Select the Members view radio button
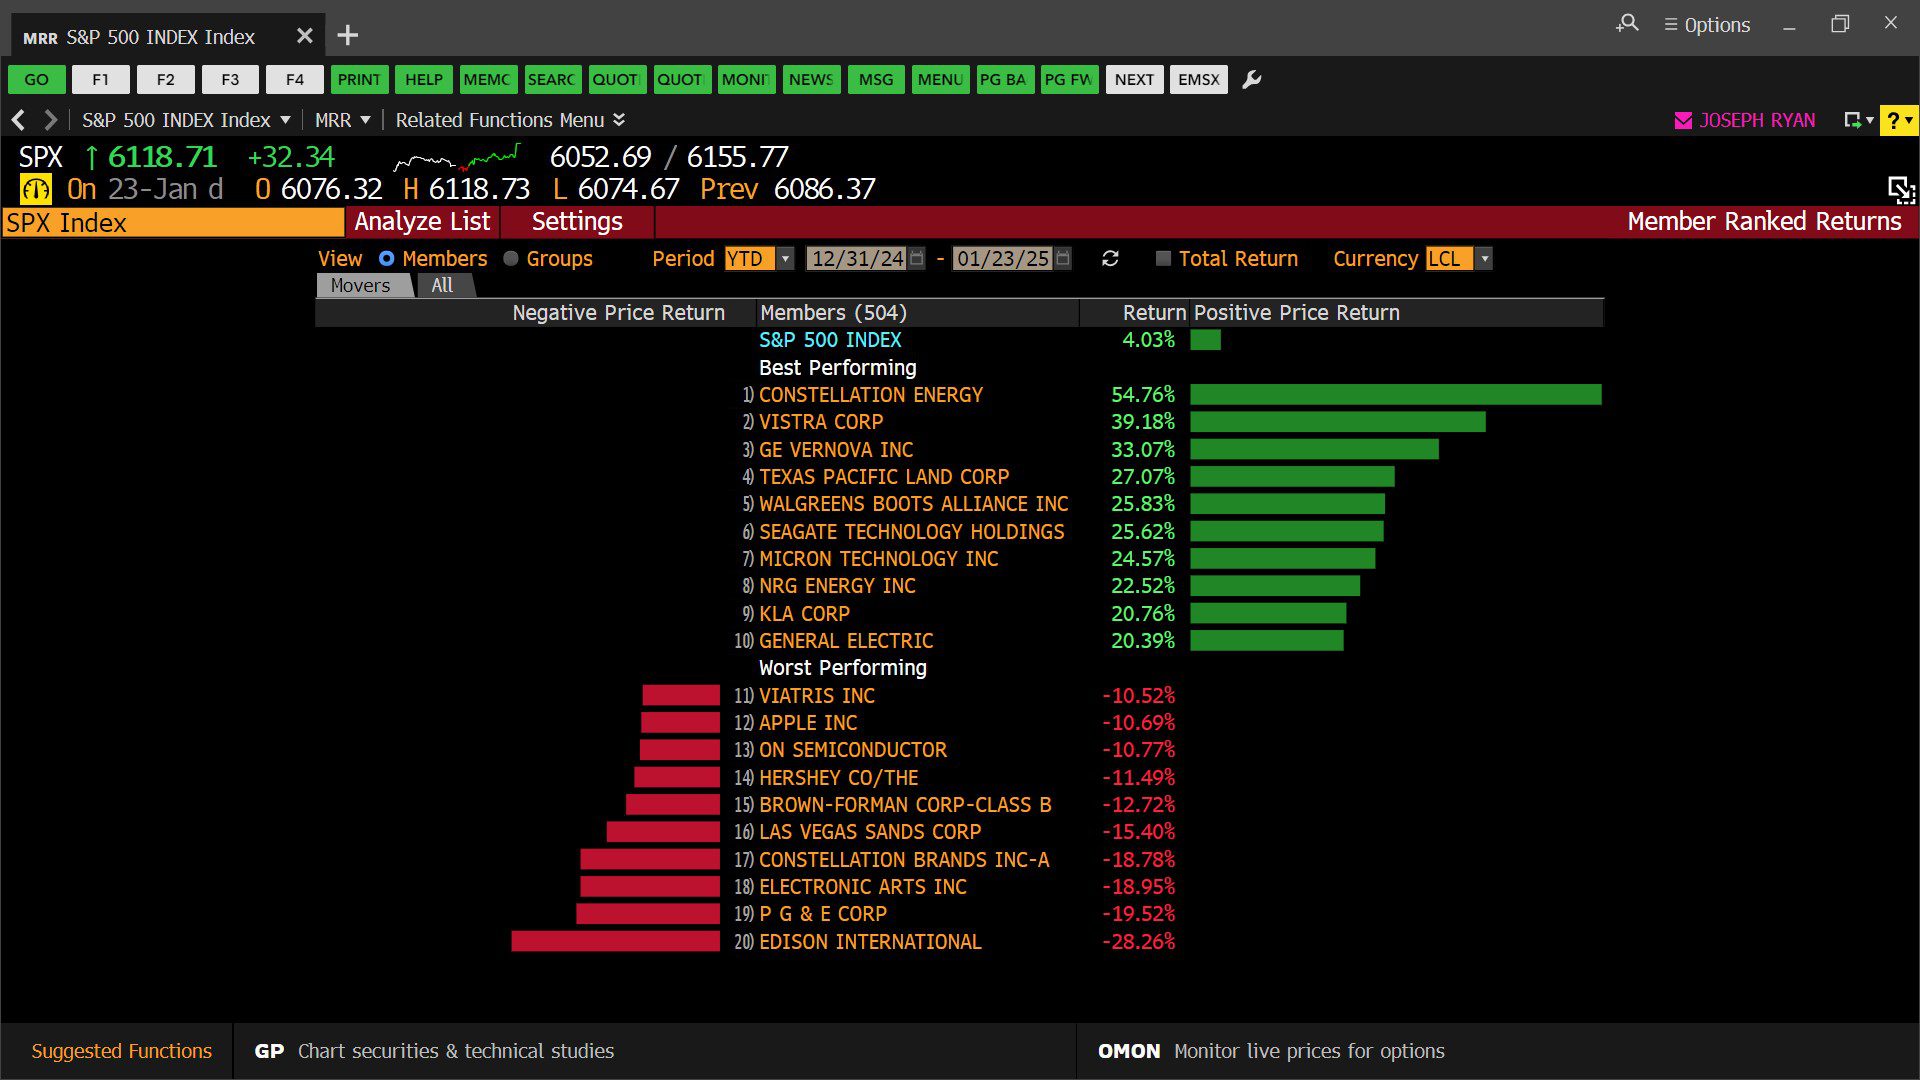This screenshot has width=1920, height=1080. tap(387, 259)
